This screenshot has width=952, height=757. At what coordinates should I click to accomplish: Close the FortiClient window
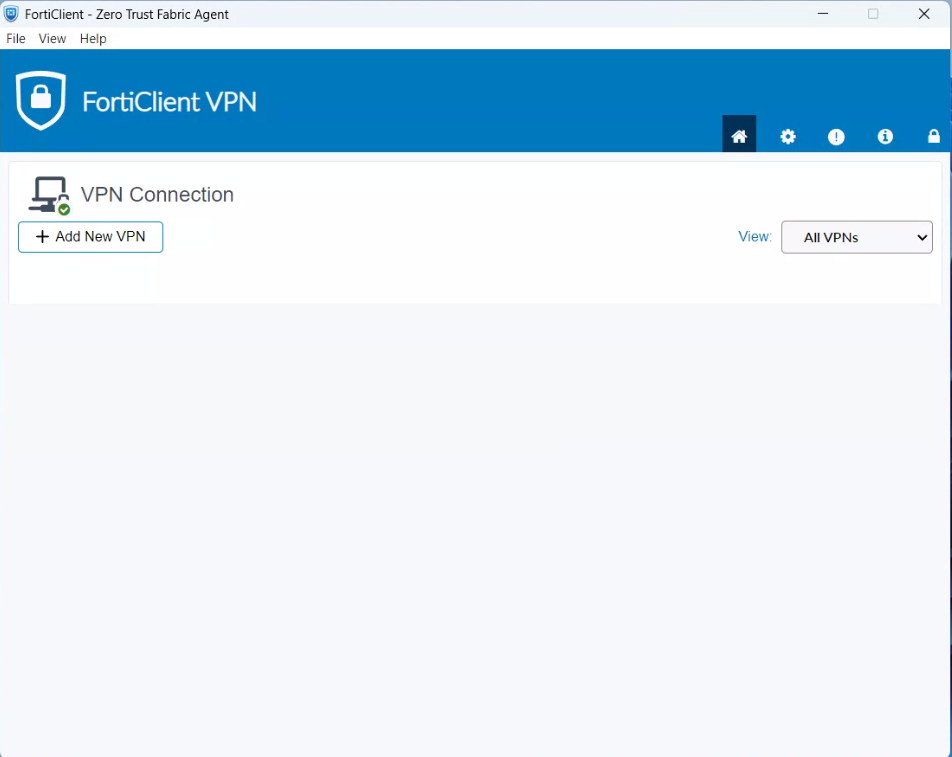tap(924, 13)
